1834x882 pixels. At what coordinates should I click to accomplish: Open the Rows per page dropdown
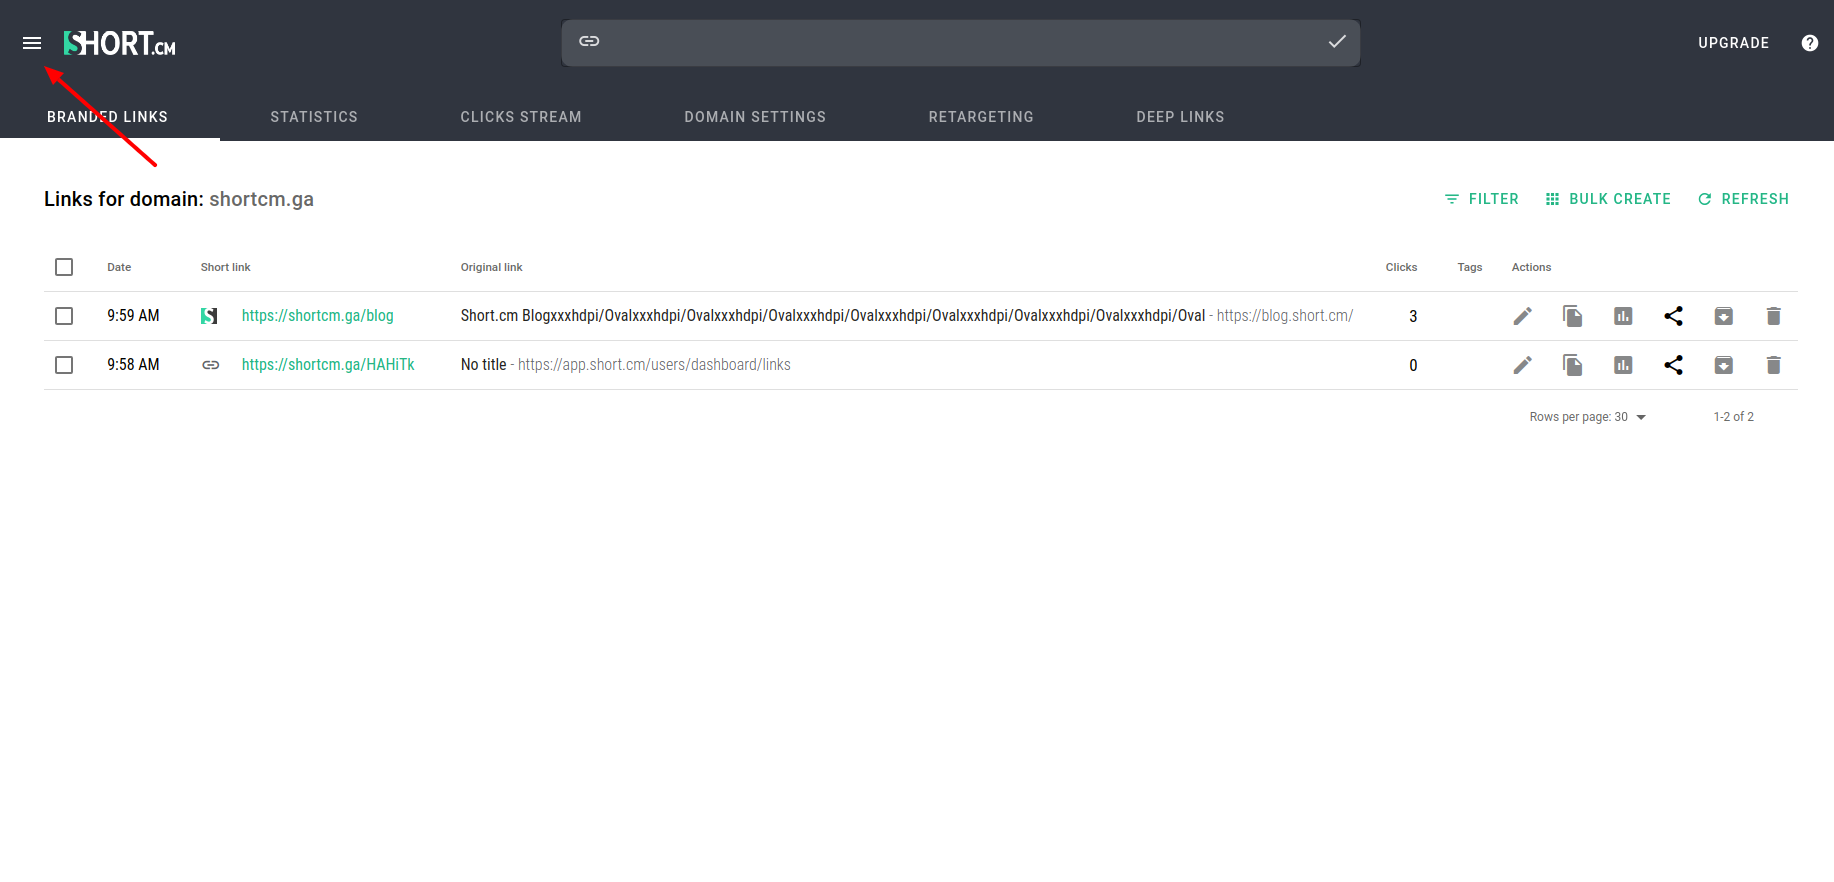[1588, 417]
